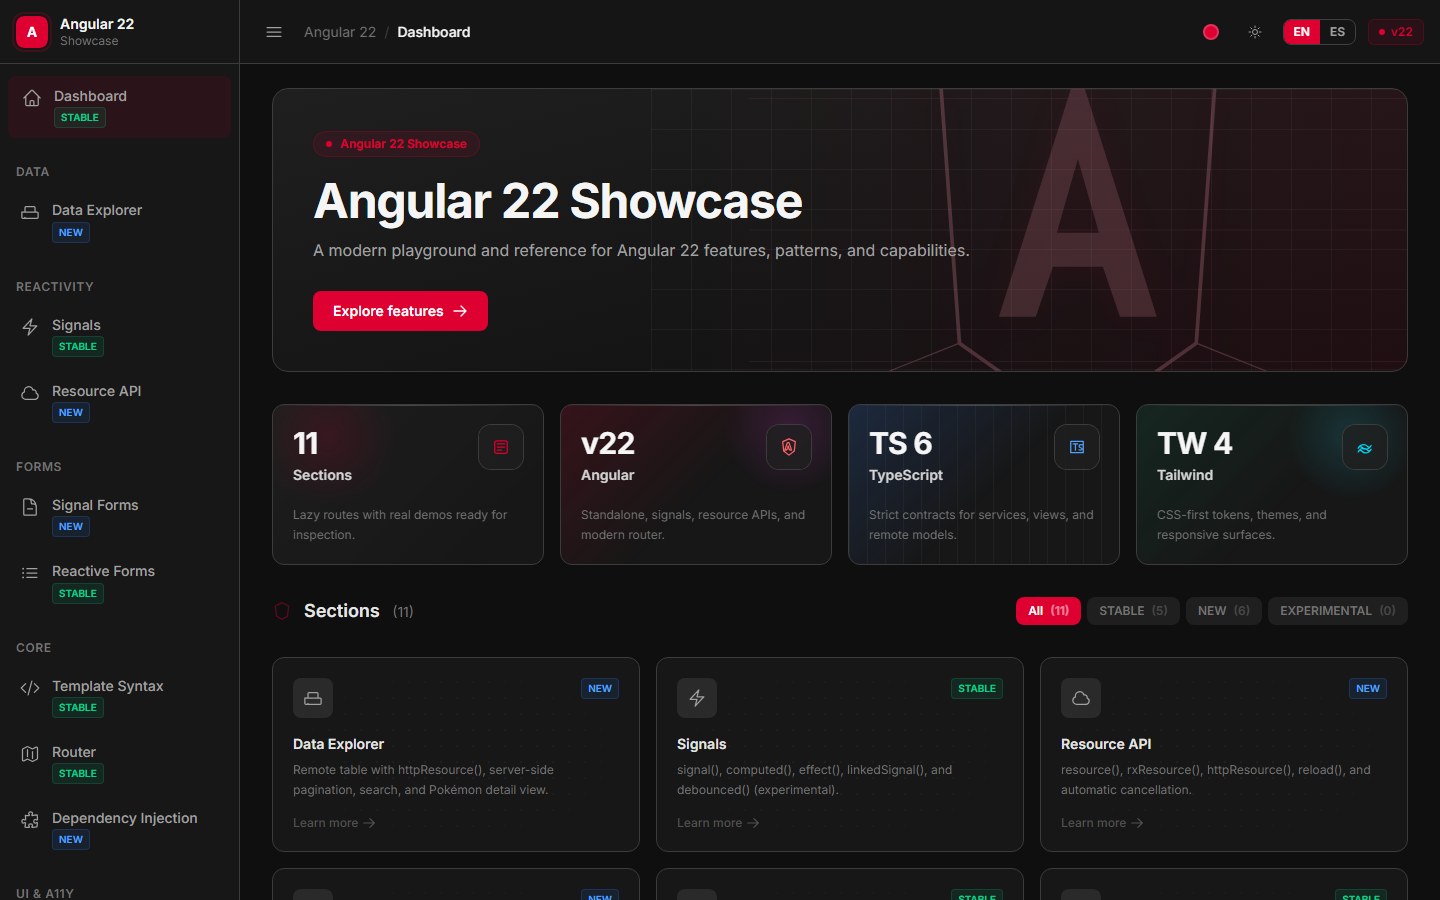
Task: Click the Signals card lightning icon
Action: pyautogui.click(x=697, y=698)
